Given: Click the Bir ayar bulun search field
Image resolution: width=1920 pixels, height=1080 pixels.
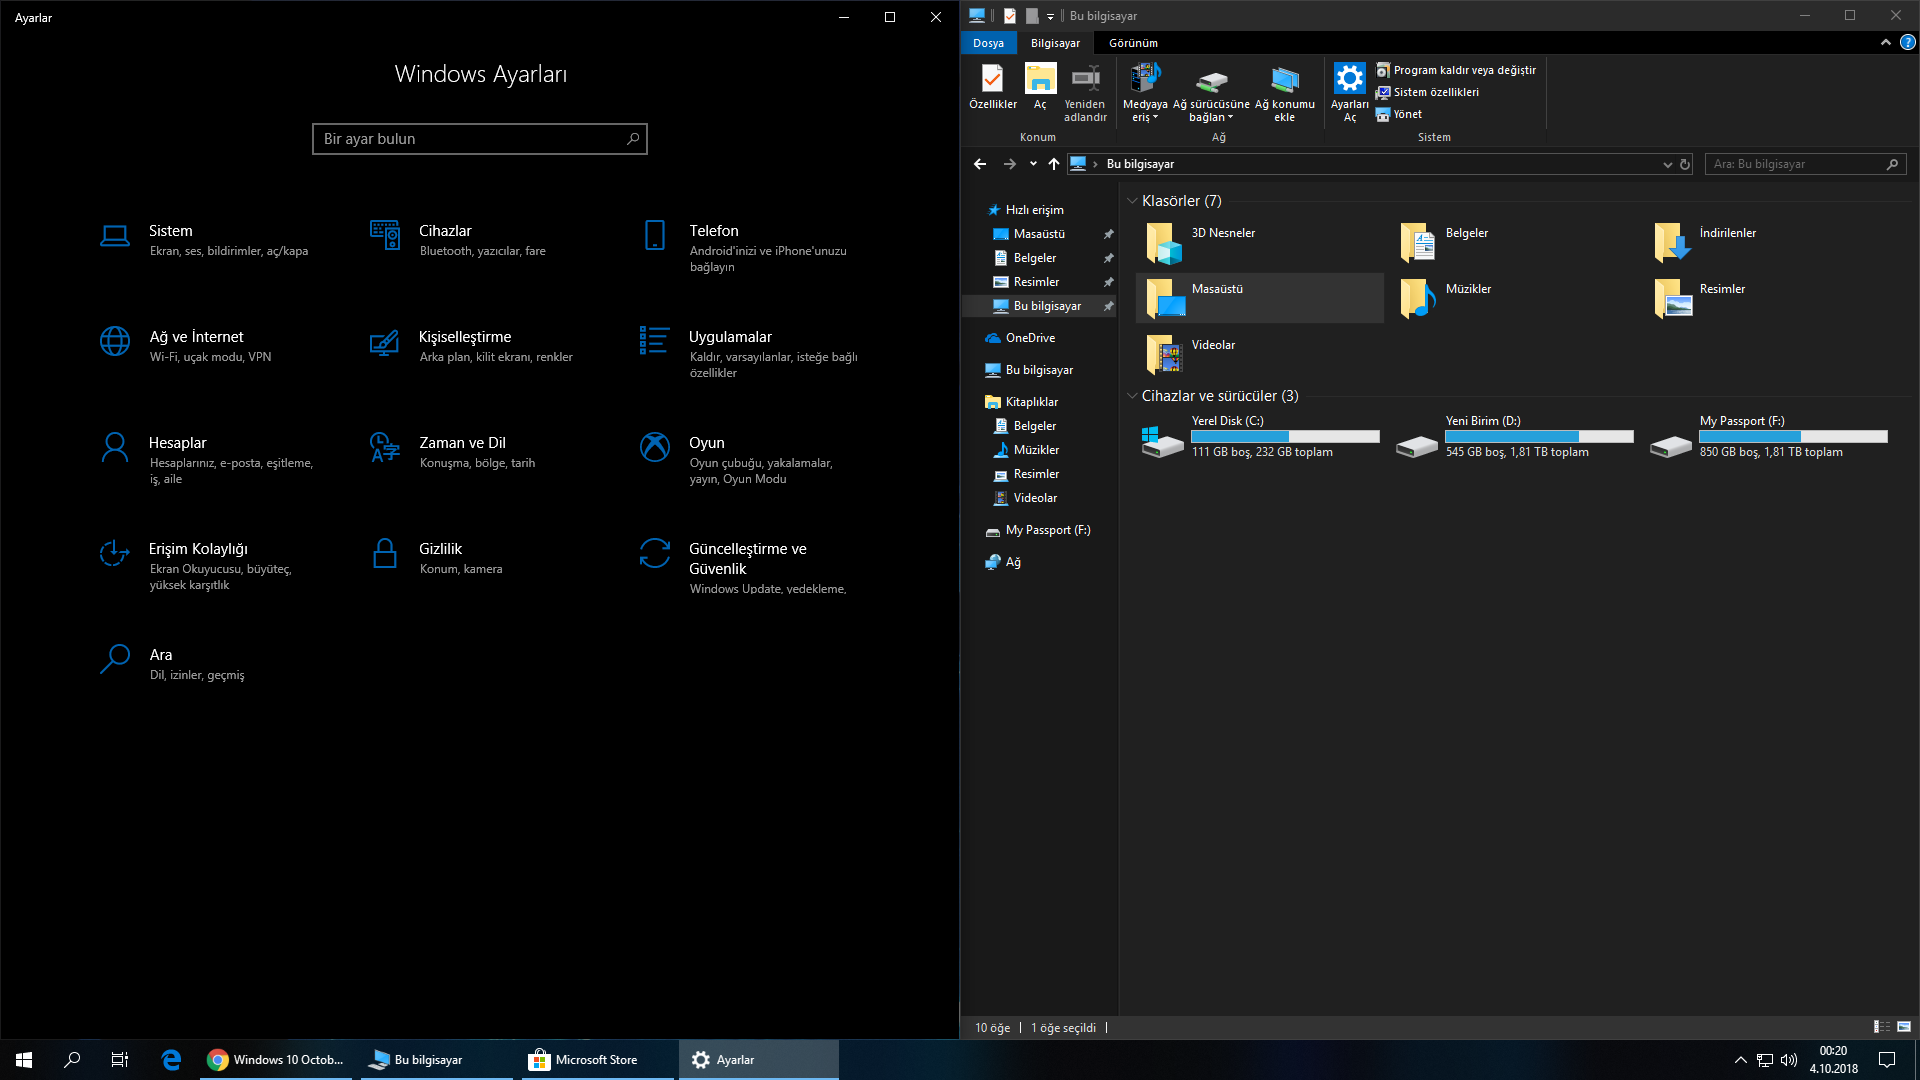Looking at the screenshot, I should [480, 139].
